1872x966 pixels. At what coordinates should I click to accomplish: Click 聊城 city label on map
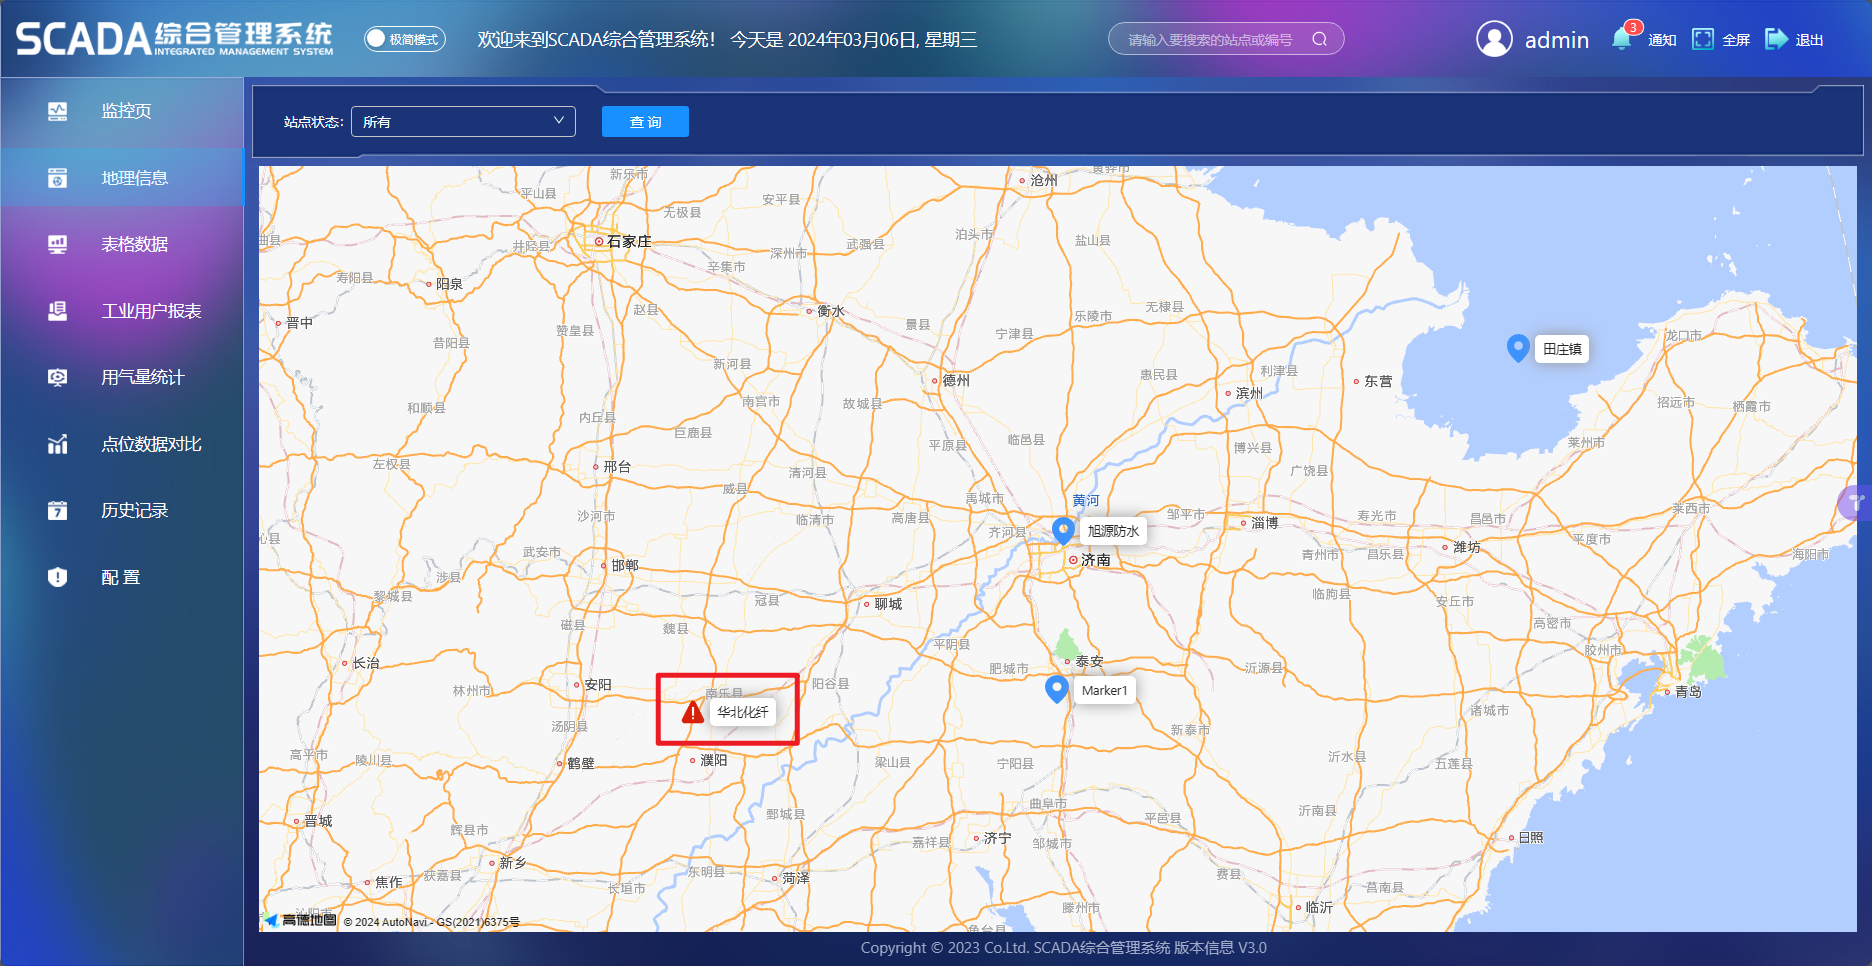point(888,604)
